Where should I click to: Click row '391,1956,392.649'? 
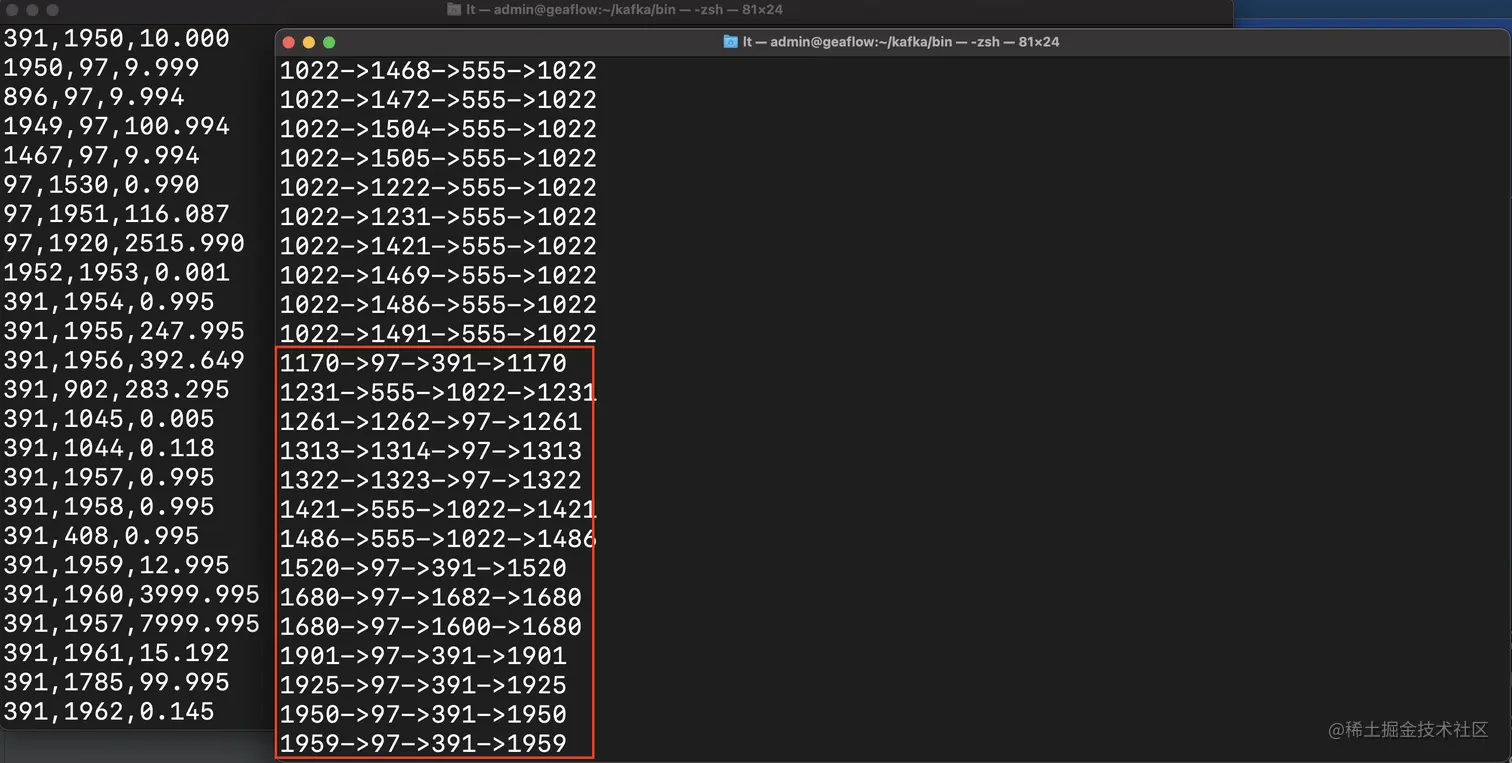coord(124,360)
